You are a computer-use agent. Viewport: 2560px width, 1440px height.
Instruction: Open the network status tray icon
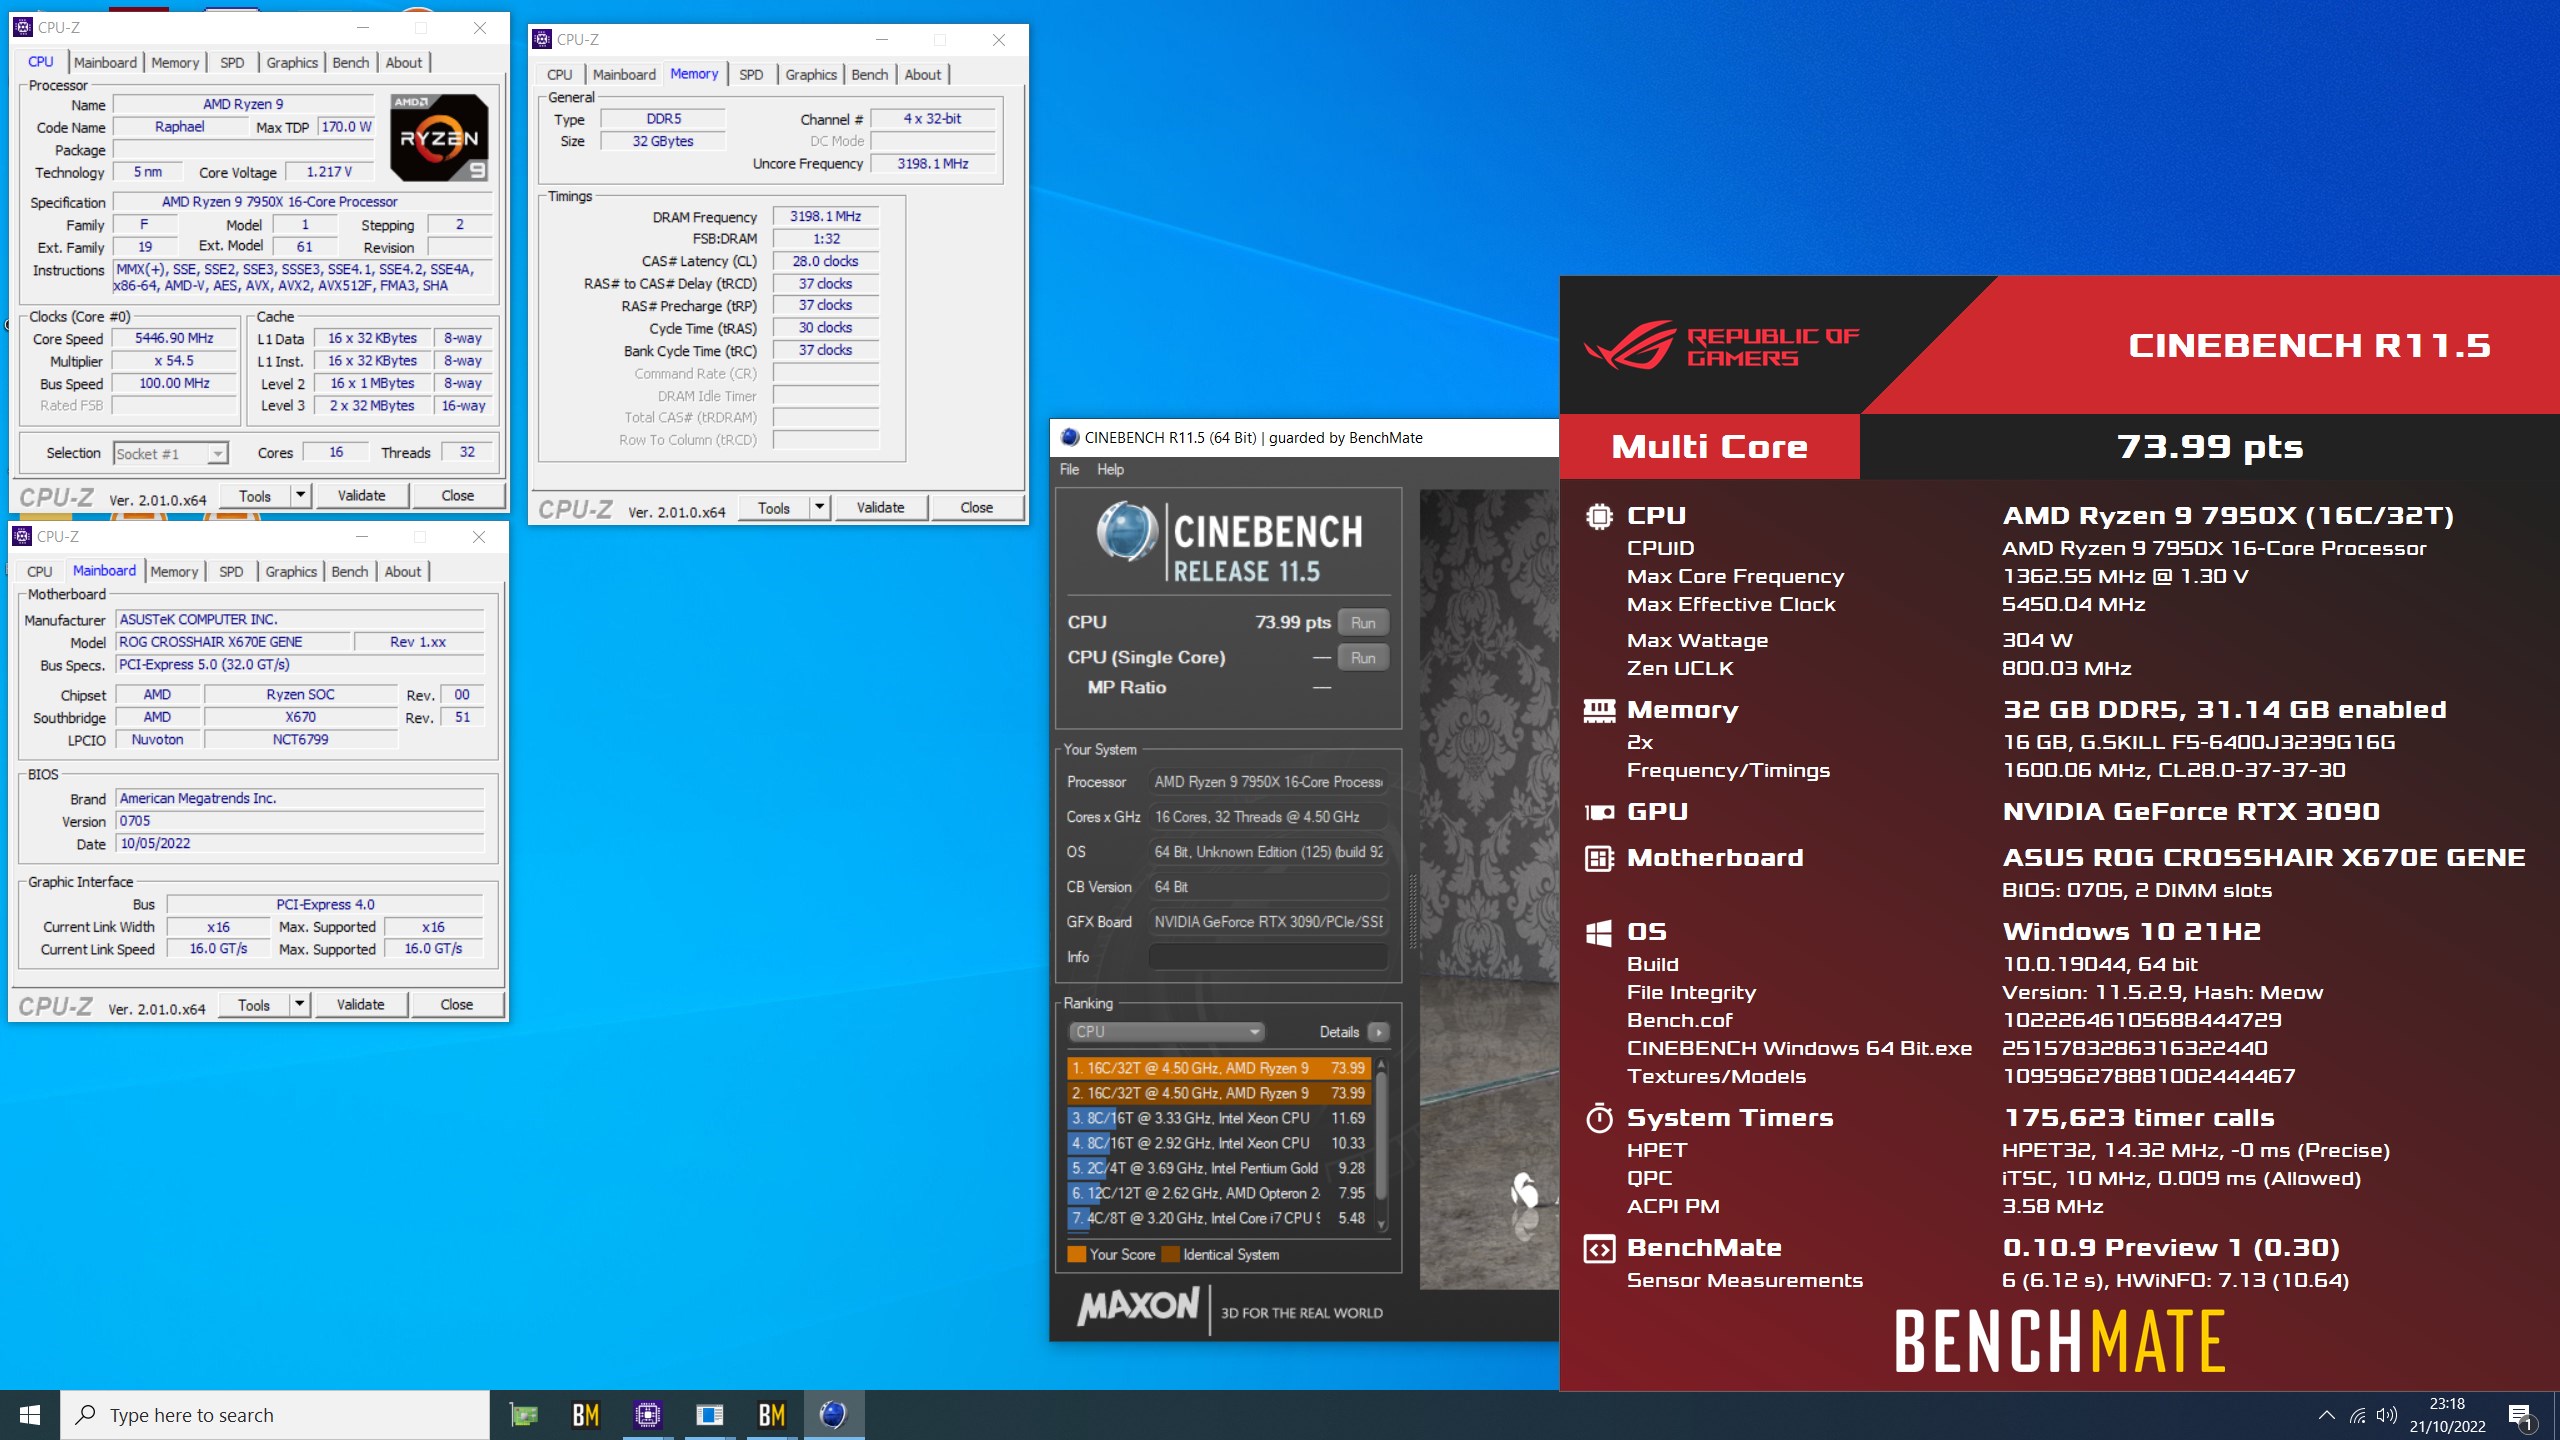click(2358, 1415)
